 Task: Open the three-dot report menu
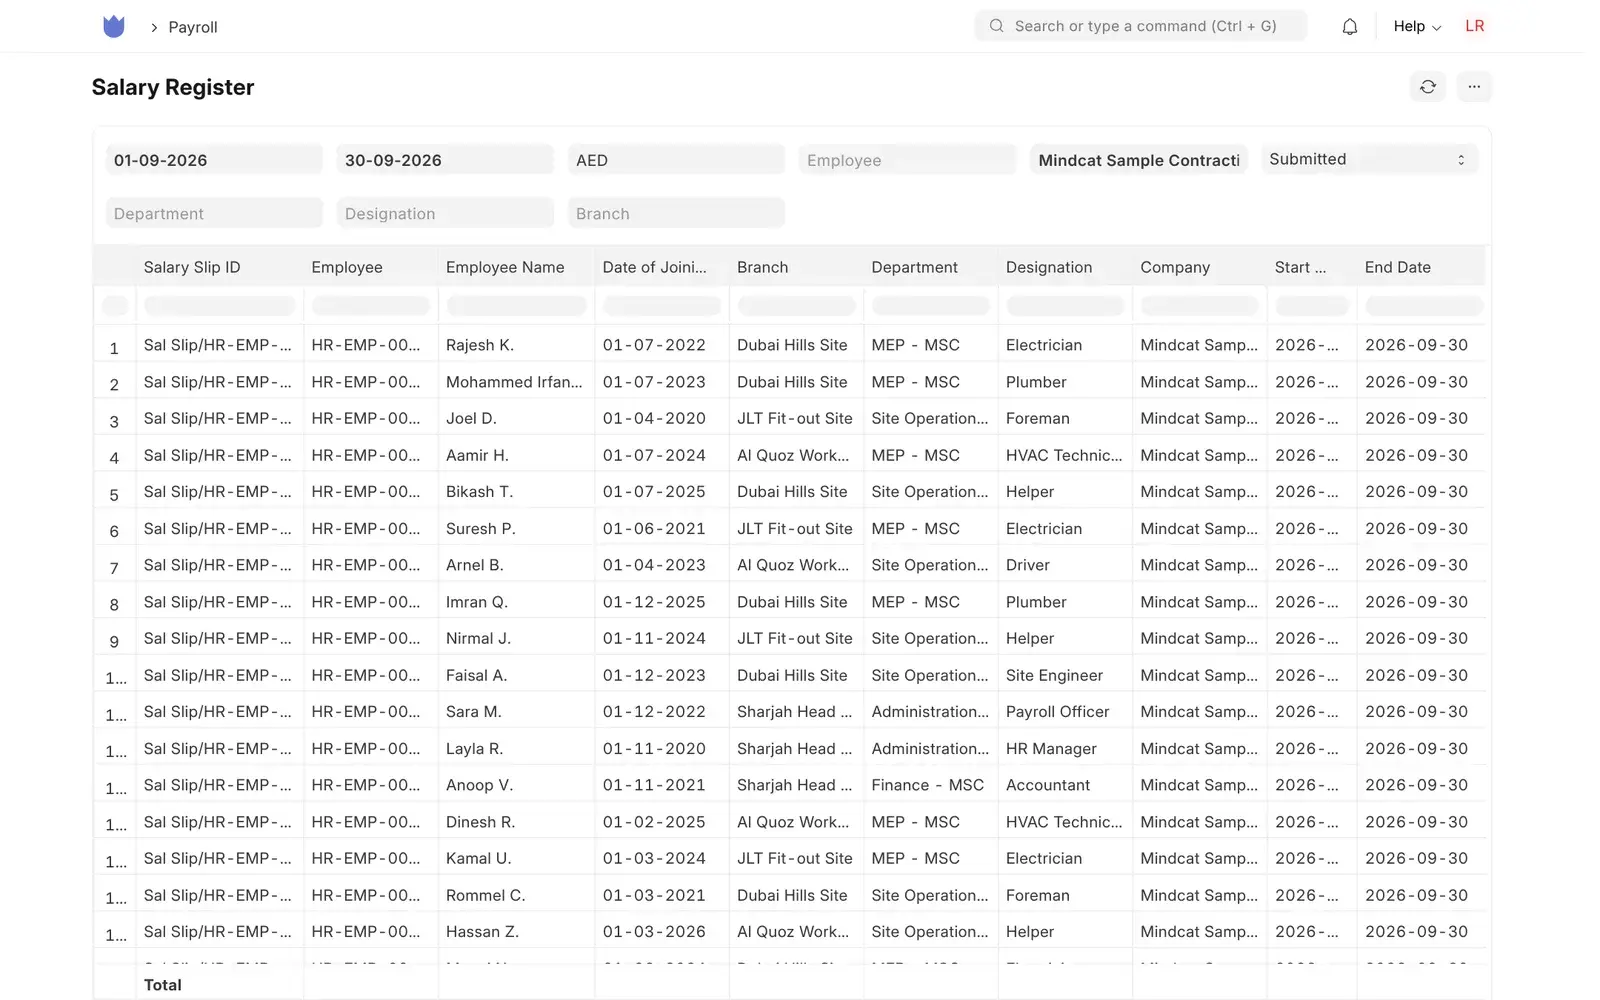click(1474, 87)
